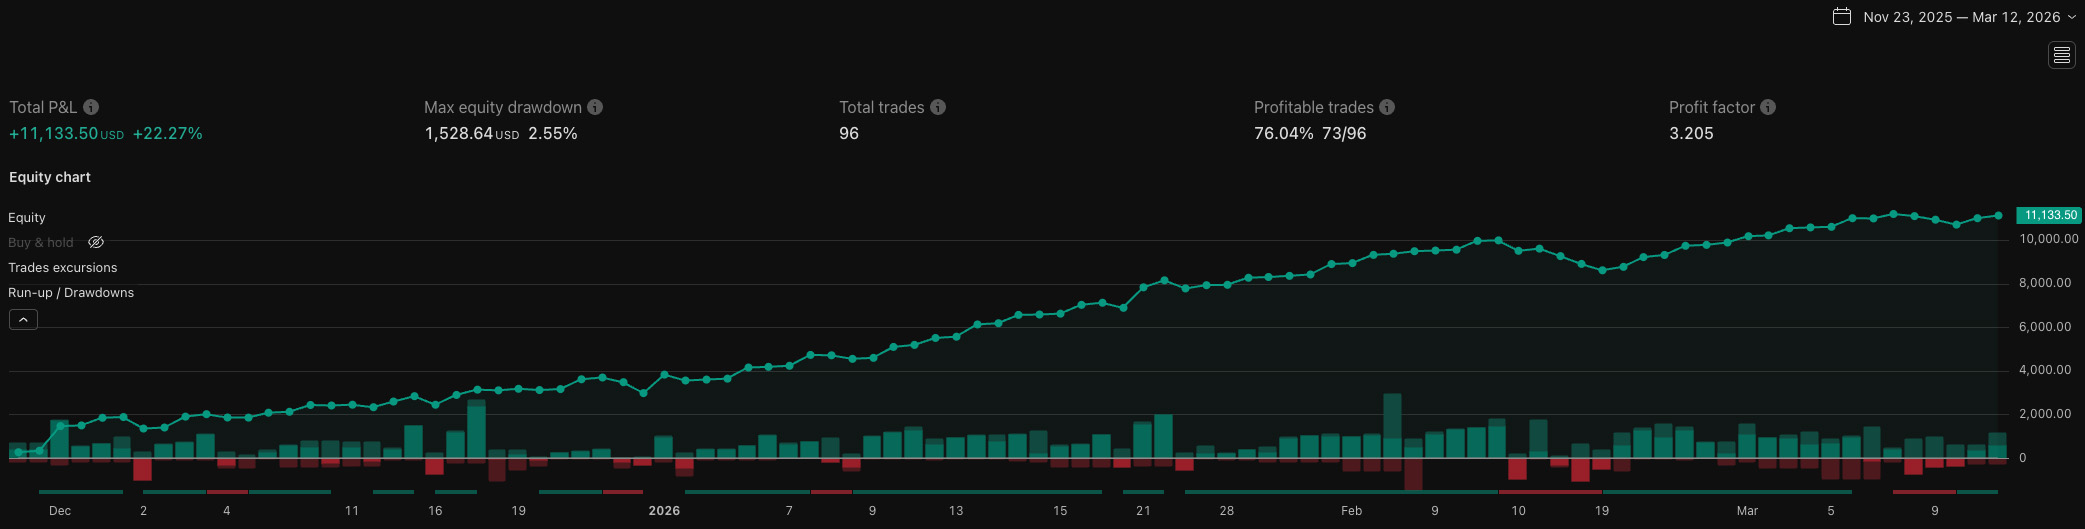Click the green 11,133.50 equity value label

(x=2050, y=215)
